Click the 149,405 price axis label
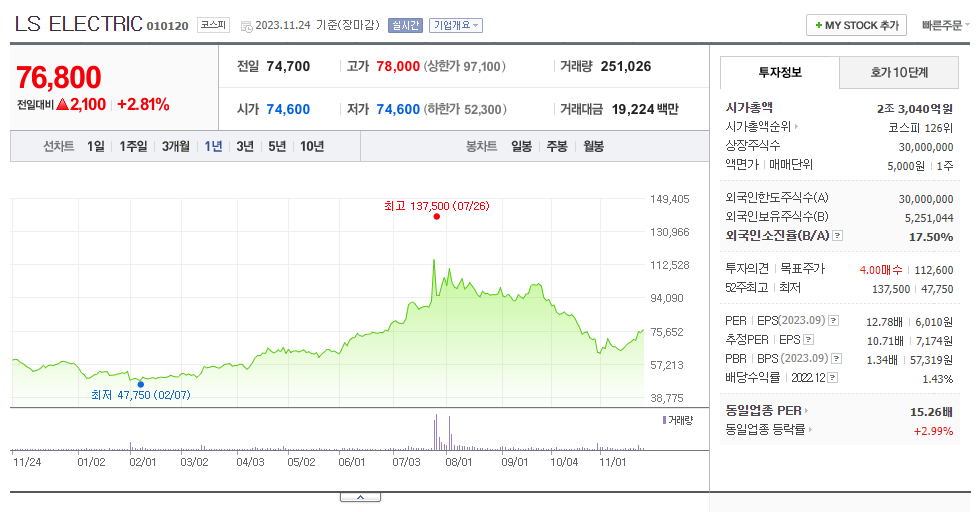Screen dimensions: 977x512 click(x=670, y=199)
